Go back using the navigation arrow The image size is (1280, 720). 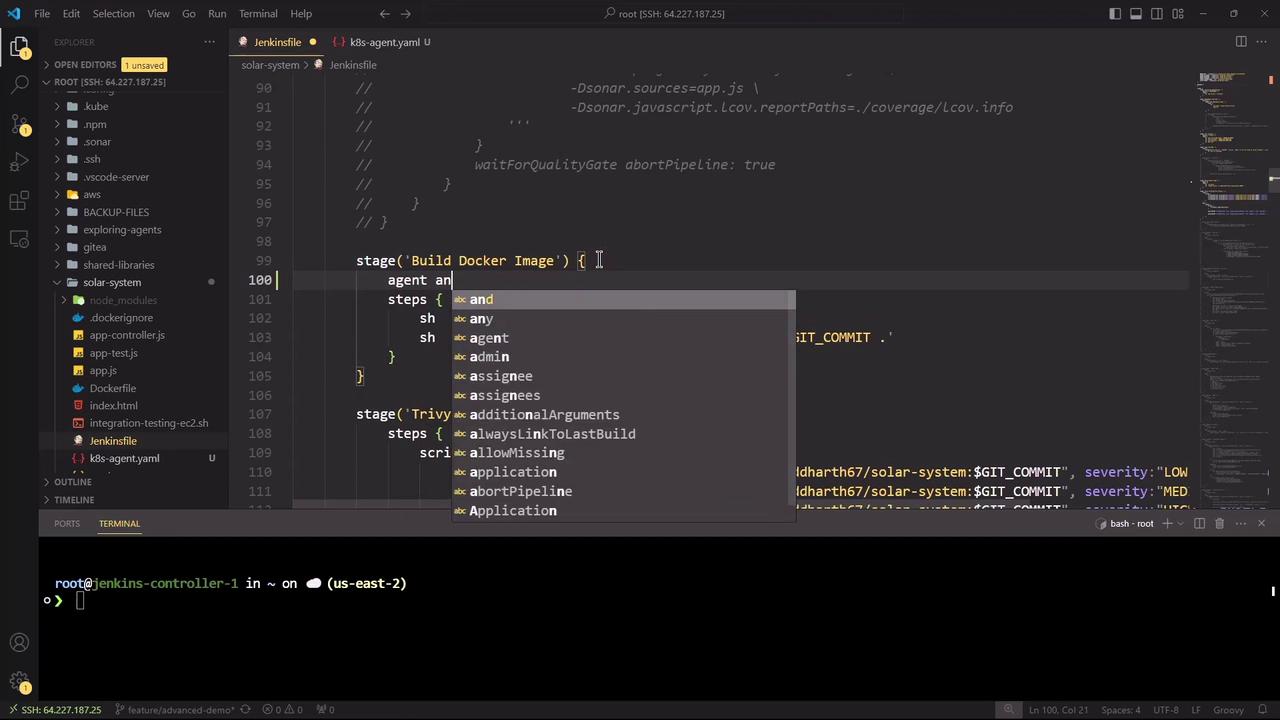pyautogui.click(x=385, y=14)
